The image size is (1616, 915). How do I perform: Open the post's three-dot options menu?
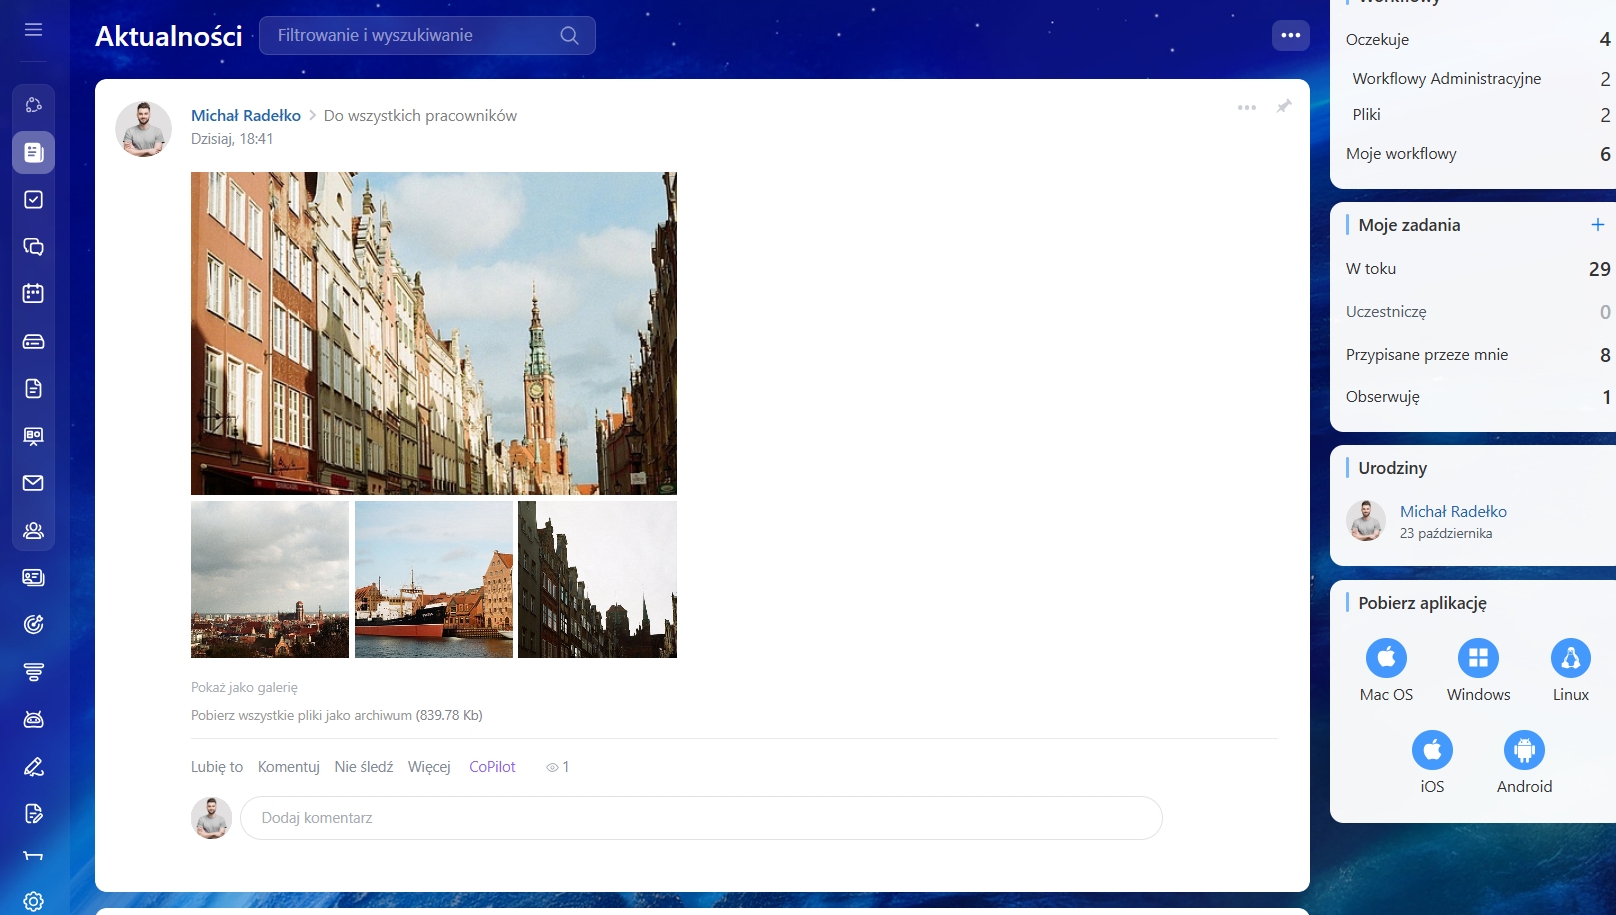click(1246, 107)
